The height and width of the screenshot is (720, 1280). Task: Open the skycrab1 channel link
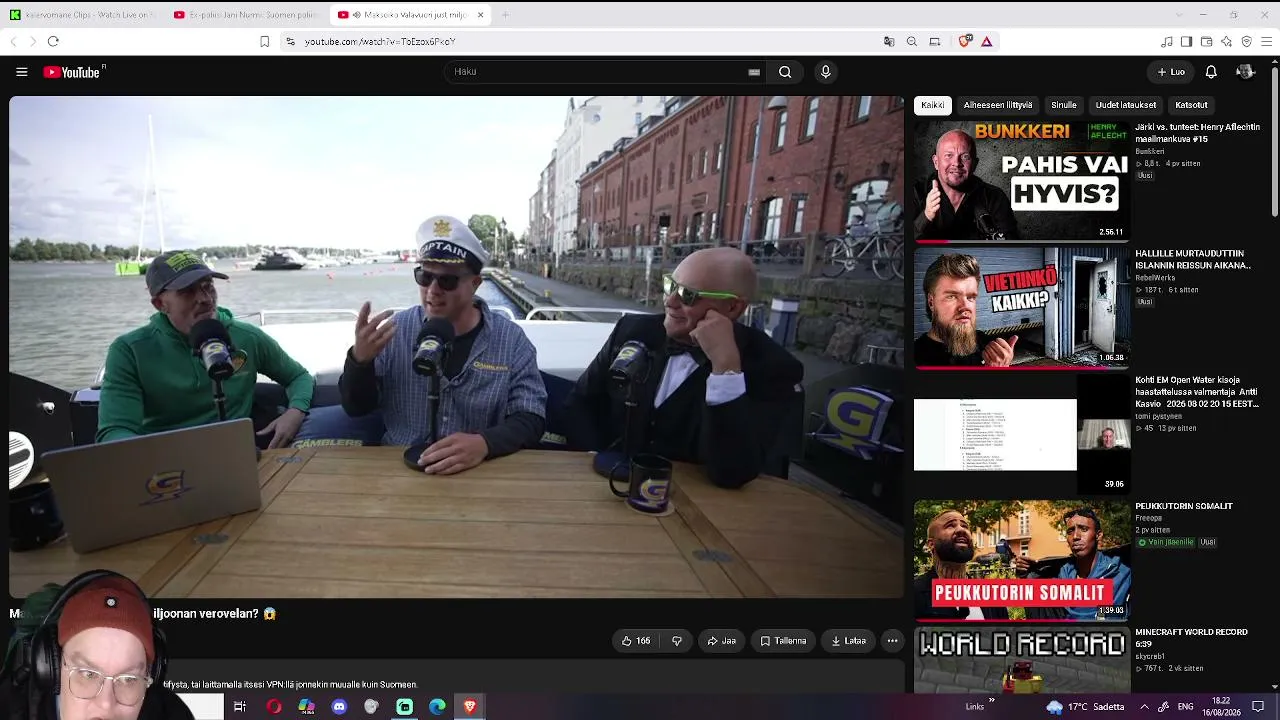(x=1151, y=656)
